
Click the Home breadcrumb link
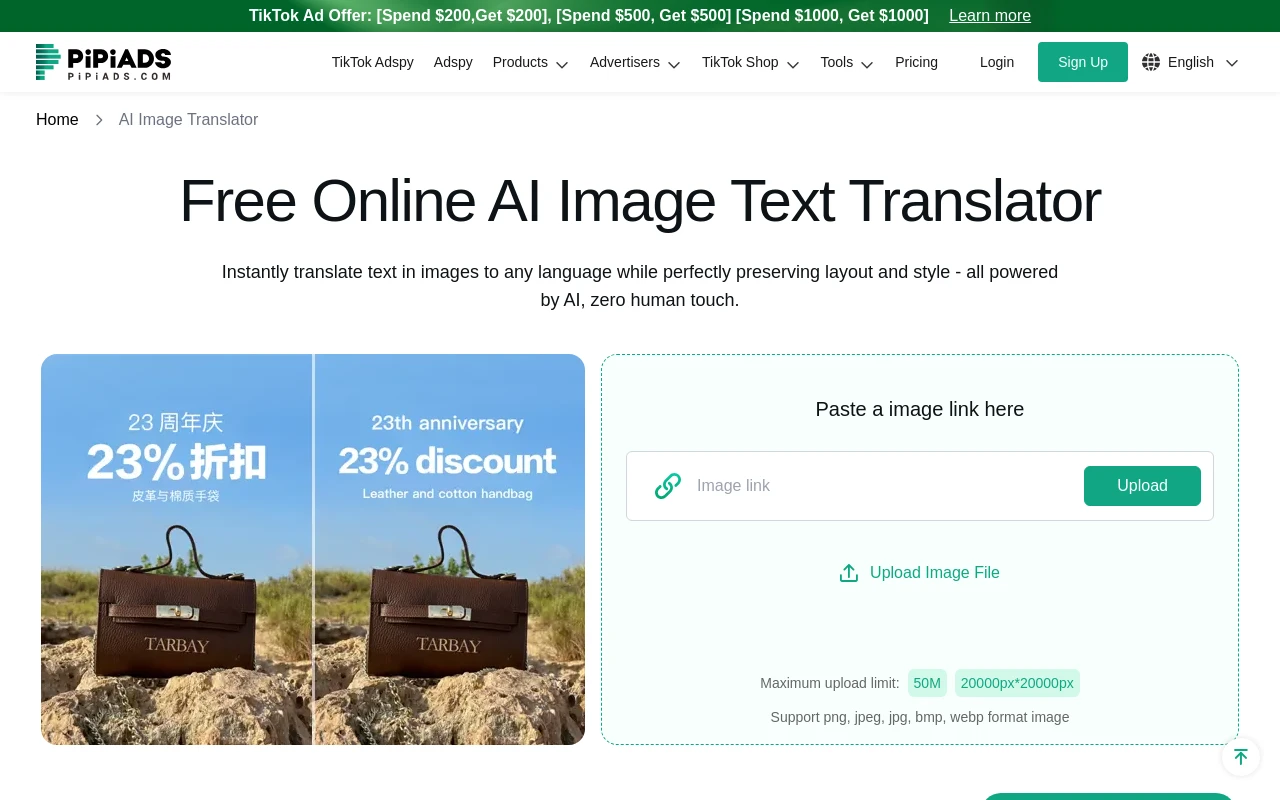(57, 119)
